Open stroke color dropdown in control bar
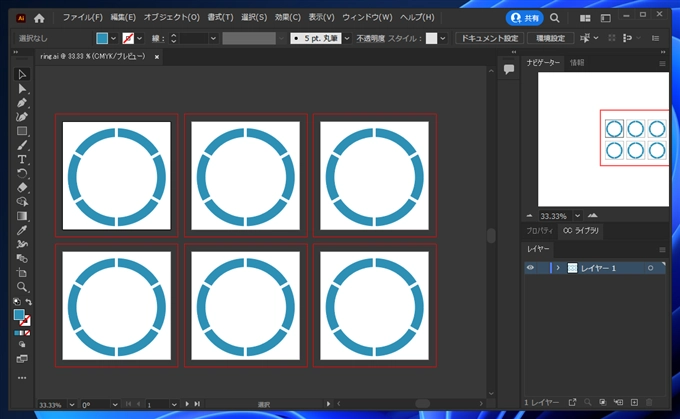This screenshot has width=680, height=419. pos(139,39)
